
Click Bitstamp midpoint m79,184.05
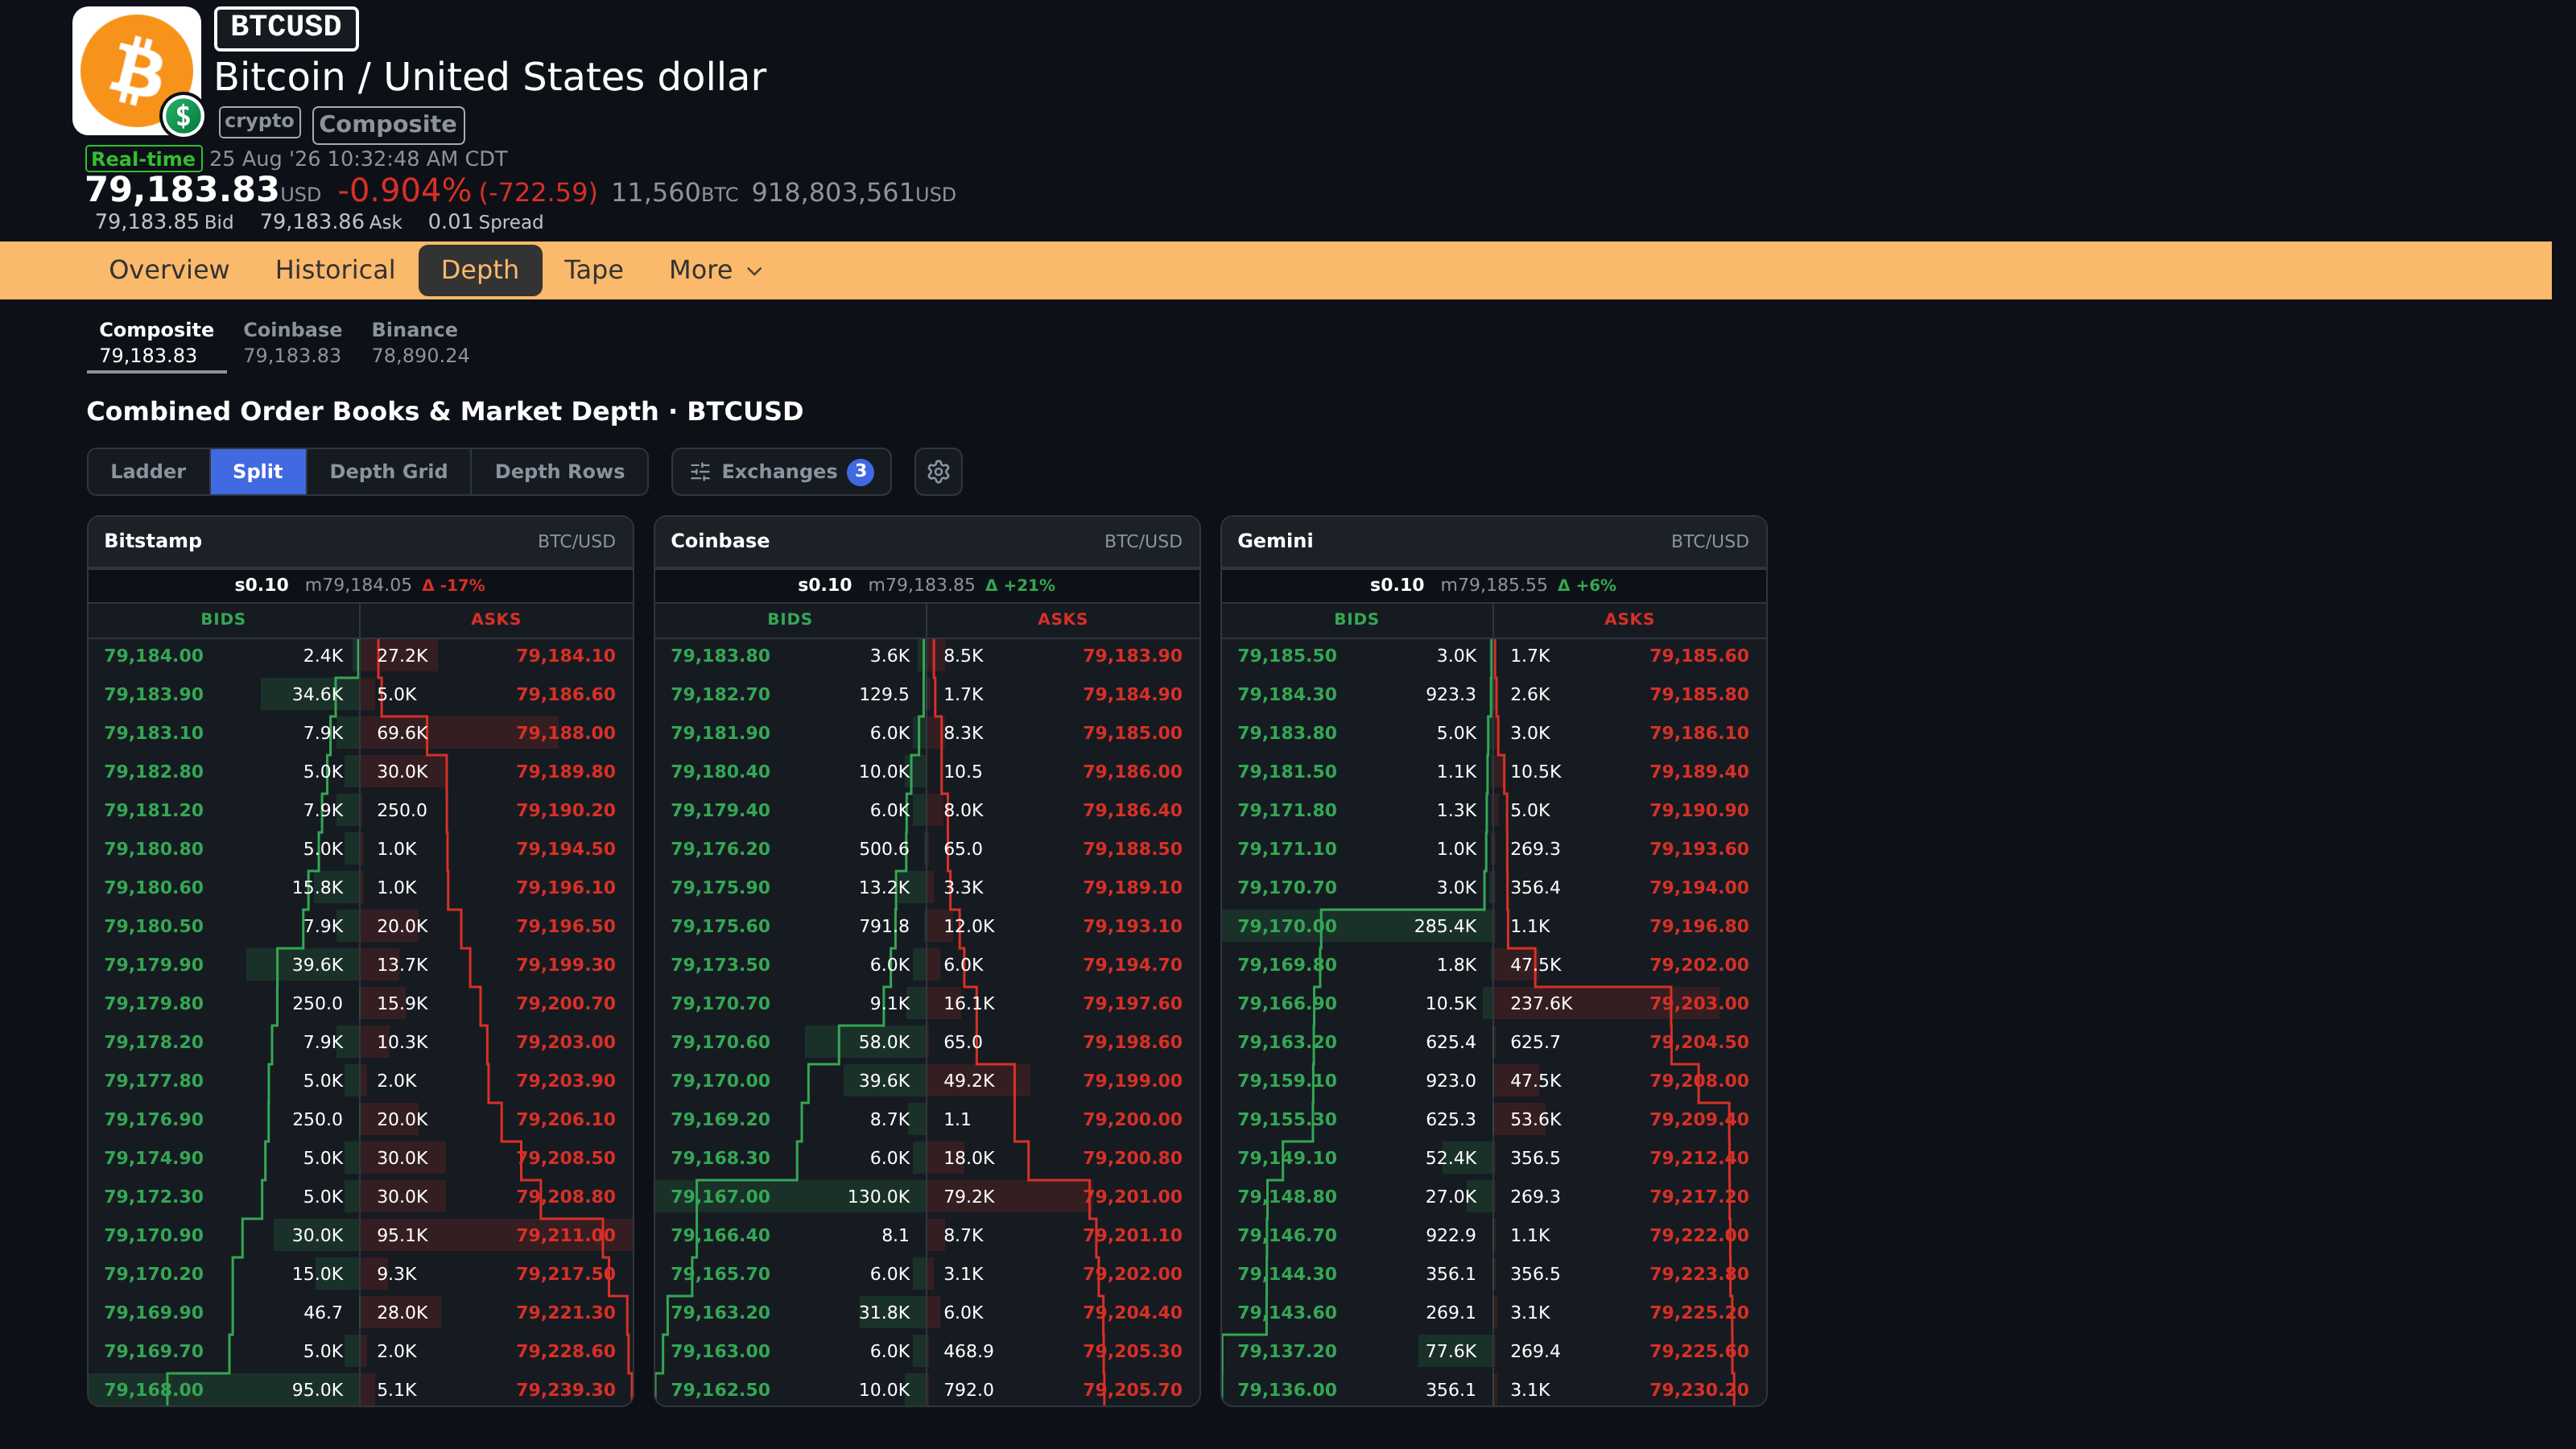358,585
